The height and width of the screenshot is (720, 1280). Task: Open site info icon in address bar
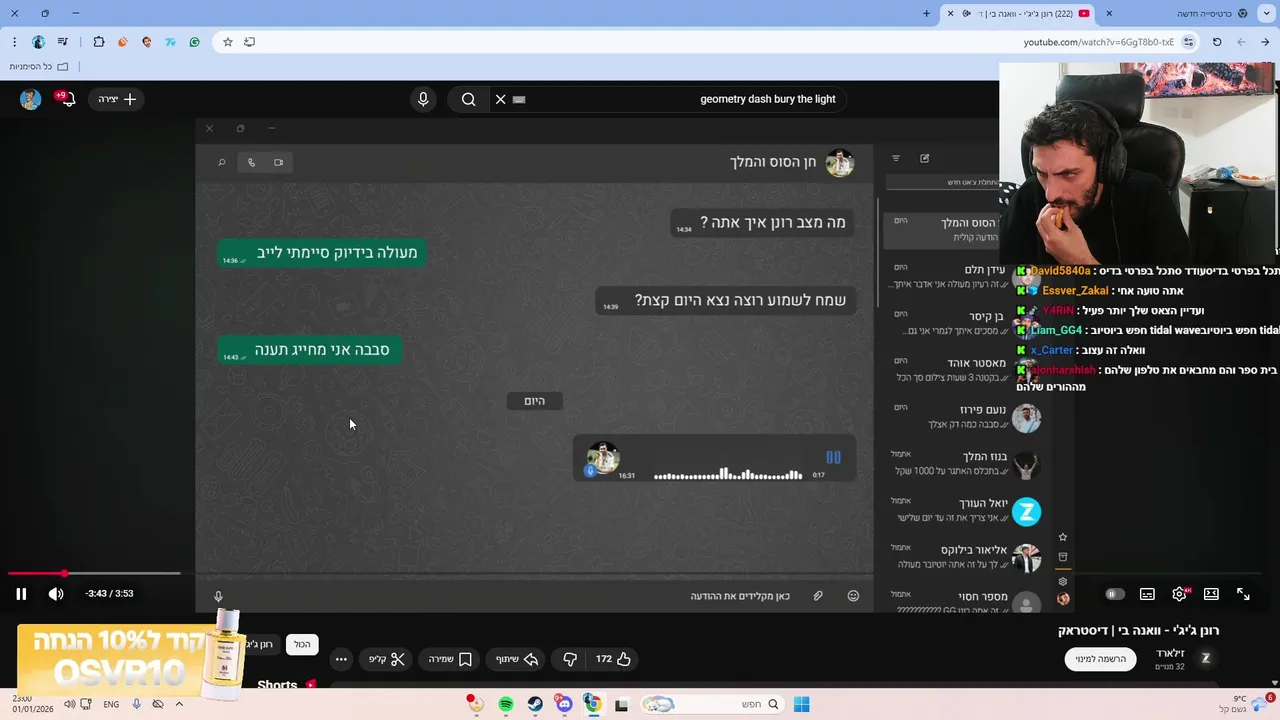(1188, 42)
